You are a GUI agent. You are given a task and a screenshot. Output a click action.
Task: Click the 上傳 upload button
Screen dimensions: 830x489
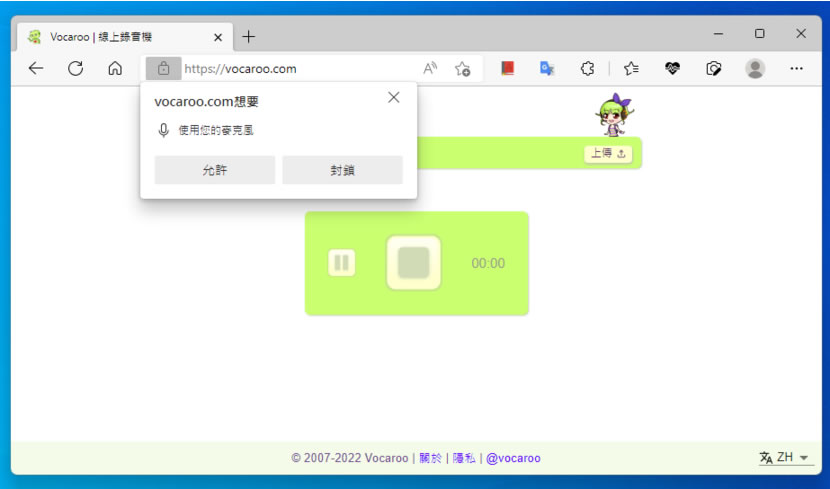(x=608, y=153)
